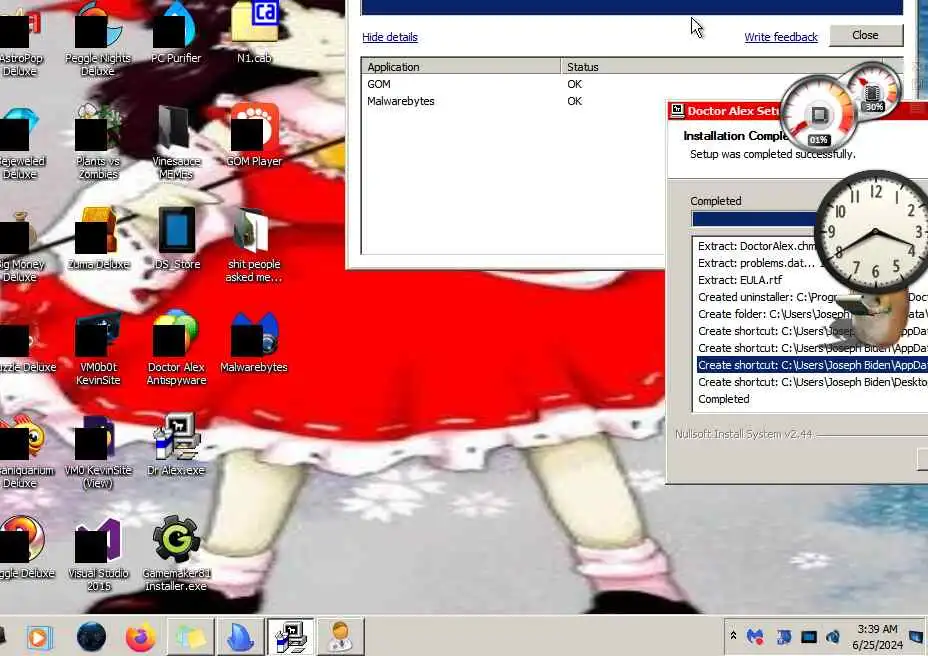Select the N1.cab file icon
Image resolution: width=928 pixels, height=656 pixels.
pos(254,33)
